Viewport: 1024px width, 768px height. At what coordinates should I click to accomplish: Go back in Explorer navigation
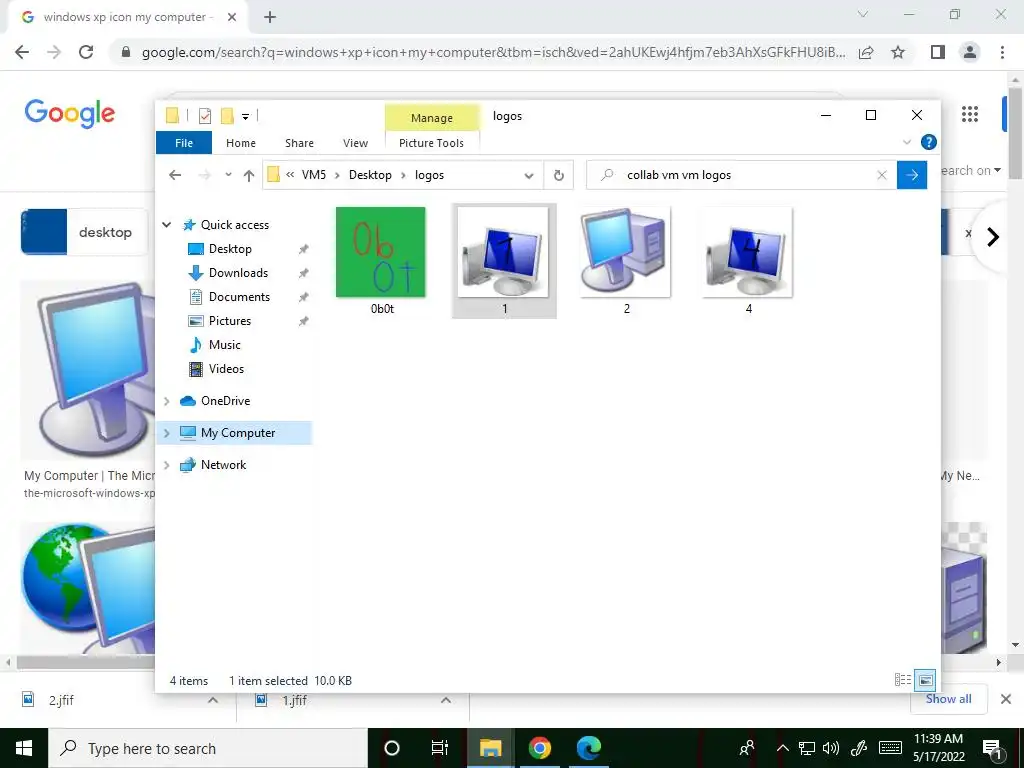[x=174, y=175]
